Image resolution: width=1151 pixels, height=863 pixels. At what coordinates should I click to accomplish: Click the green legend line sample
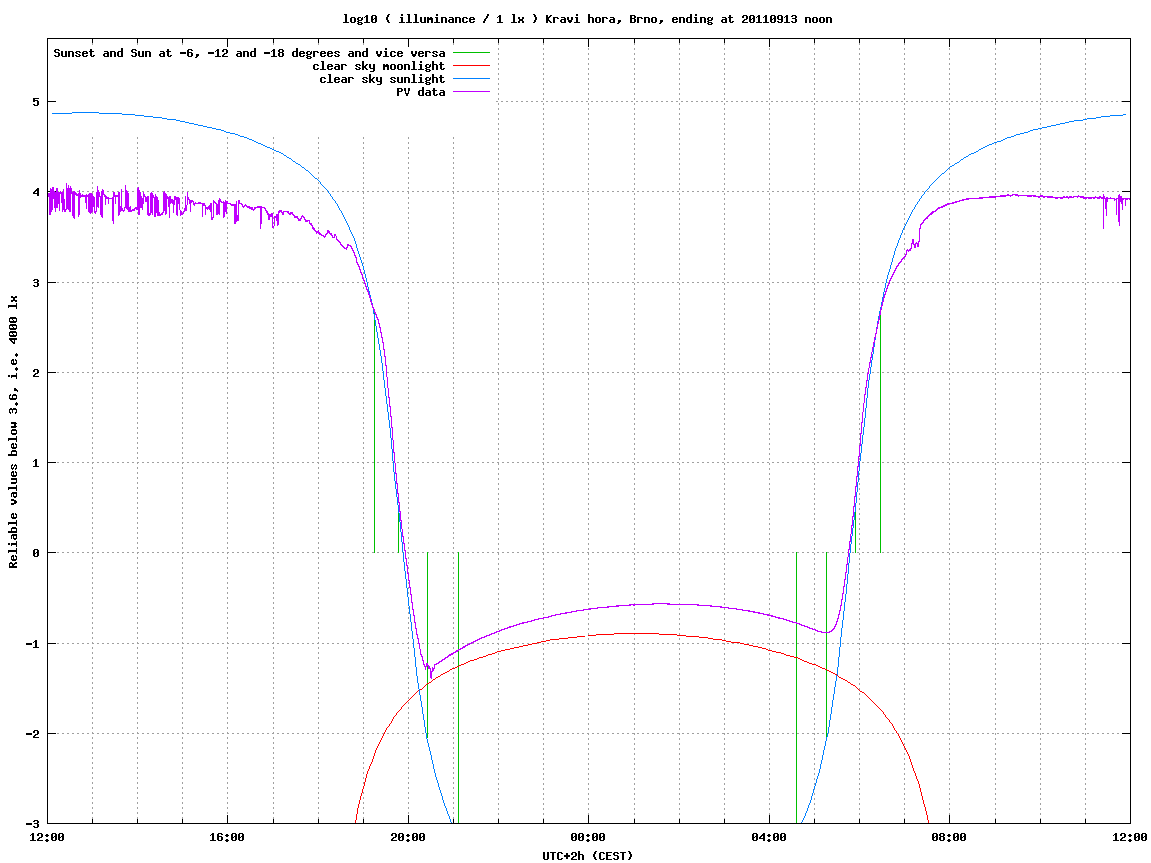coord(471,53)
